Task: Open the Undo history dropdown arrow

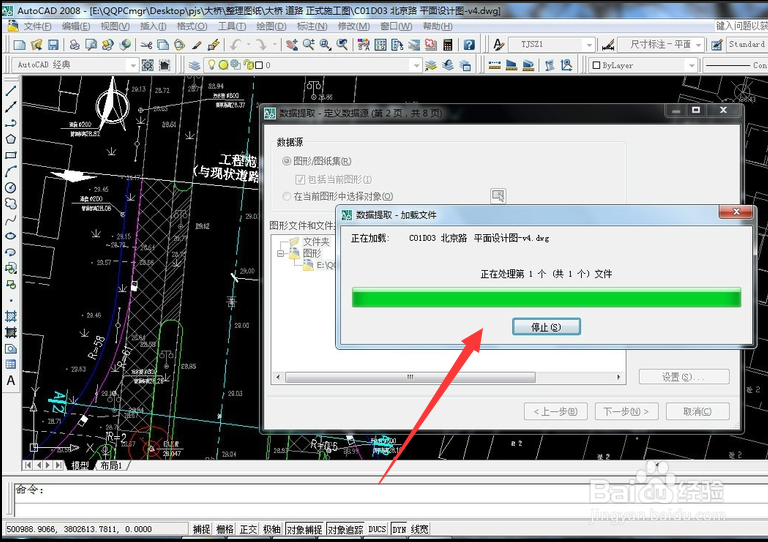Action: click(248, 45)
